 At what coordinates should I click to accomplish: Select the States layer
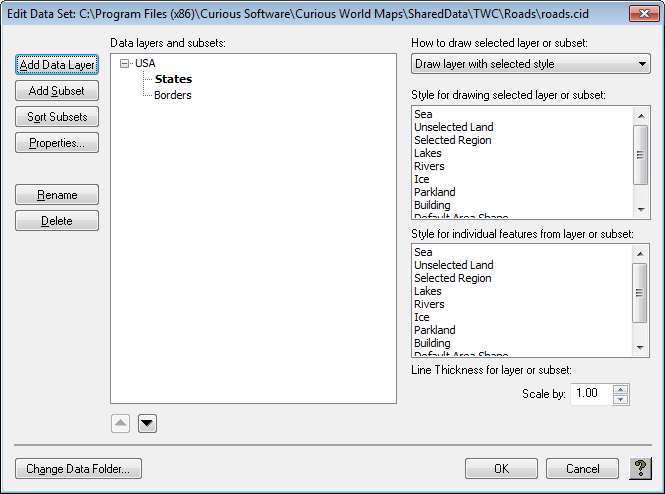173,79
